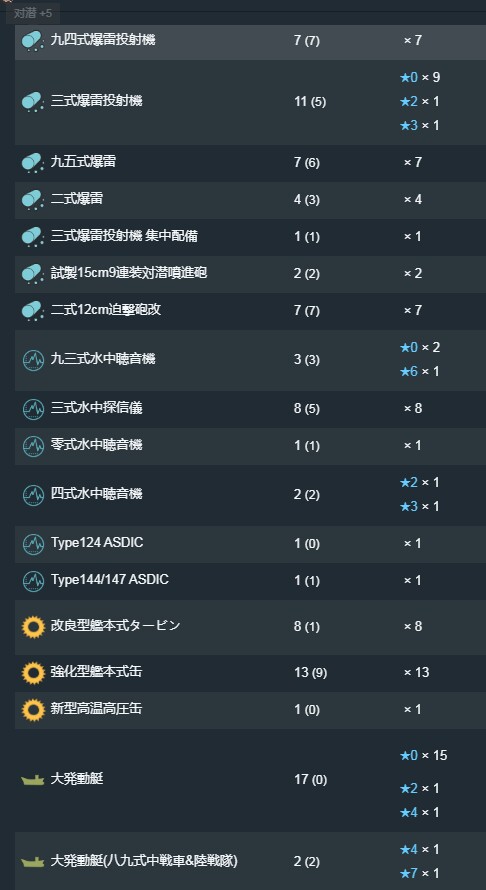
Task: Select the 九五式爆雷 row name
Action: click(x=83, y=162)
